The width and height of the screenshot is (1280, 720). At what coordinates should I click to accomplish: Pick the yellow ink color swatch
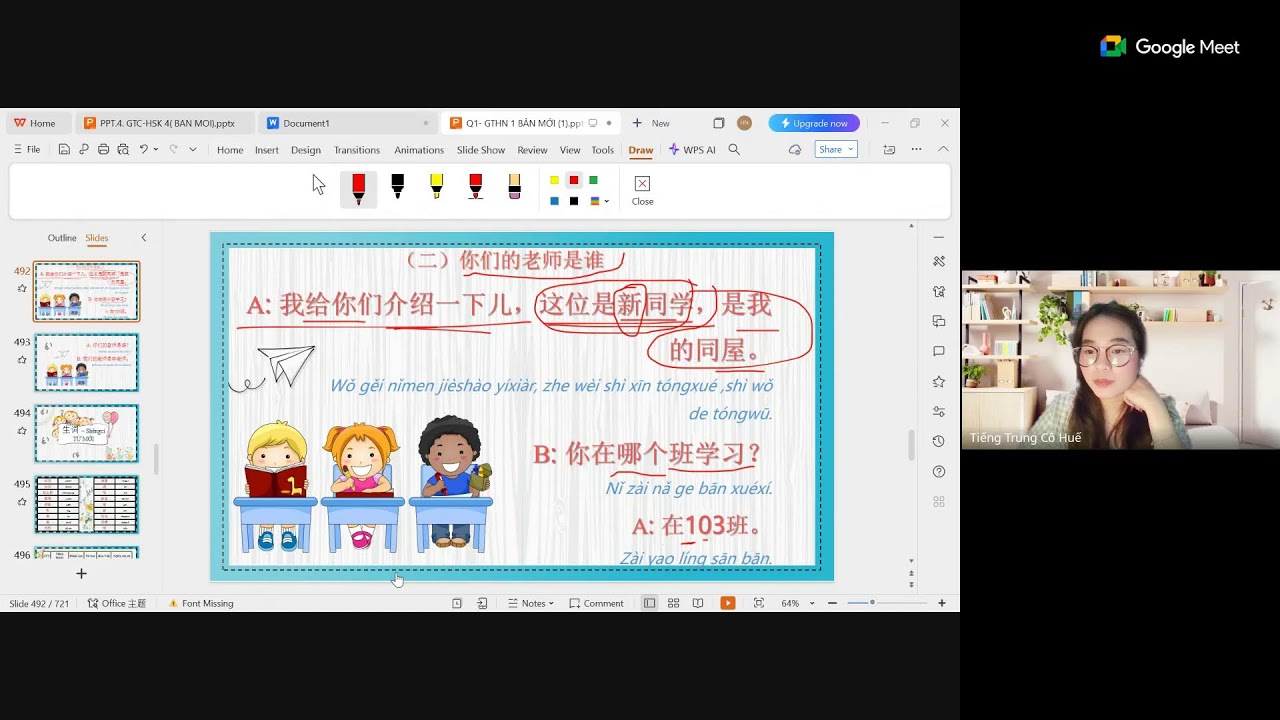(554, 181)
